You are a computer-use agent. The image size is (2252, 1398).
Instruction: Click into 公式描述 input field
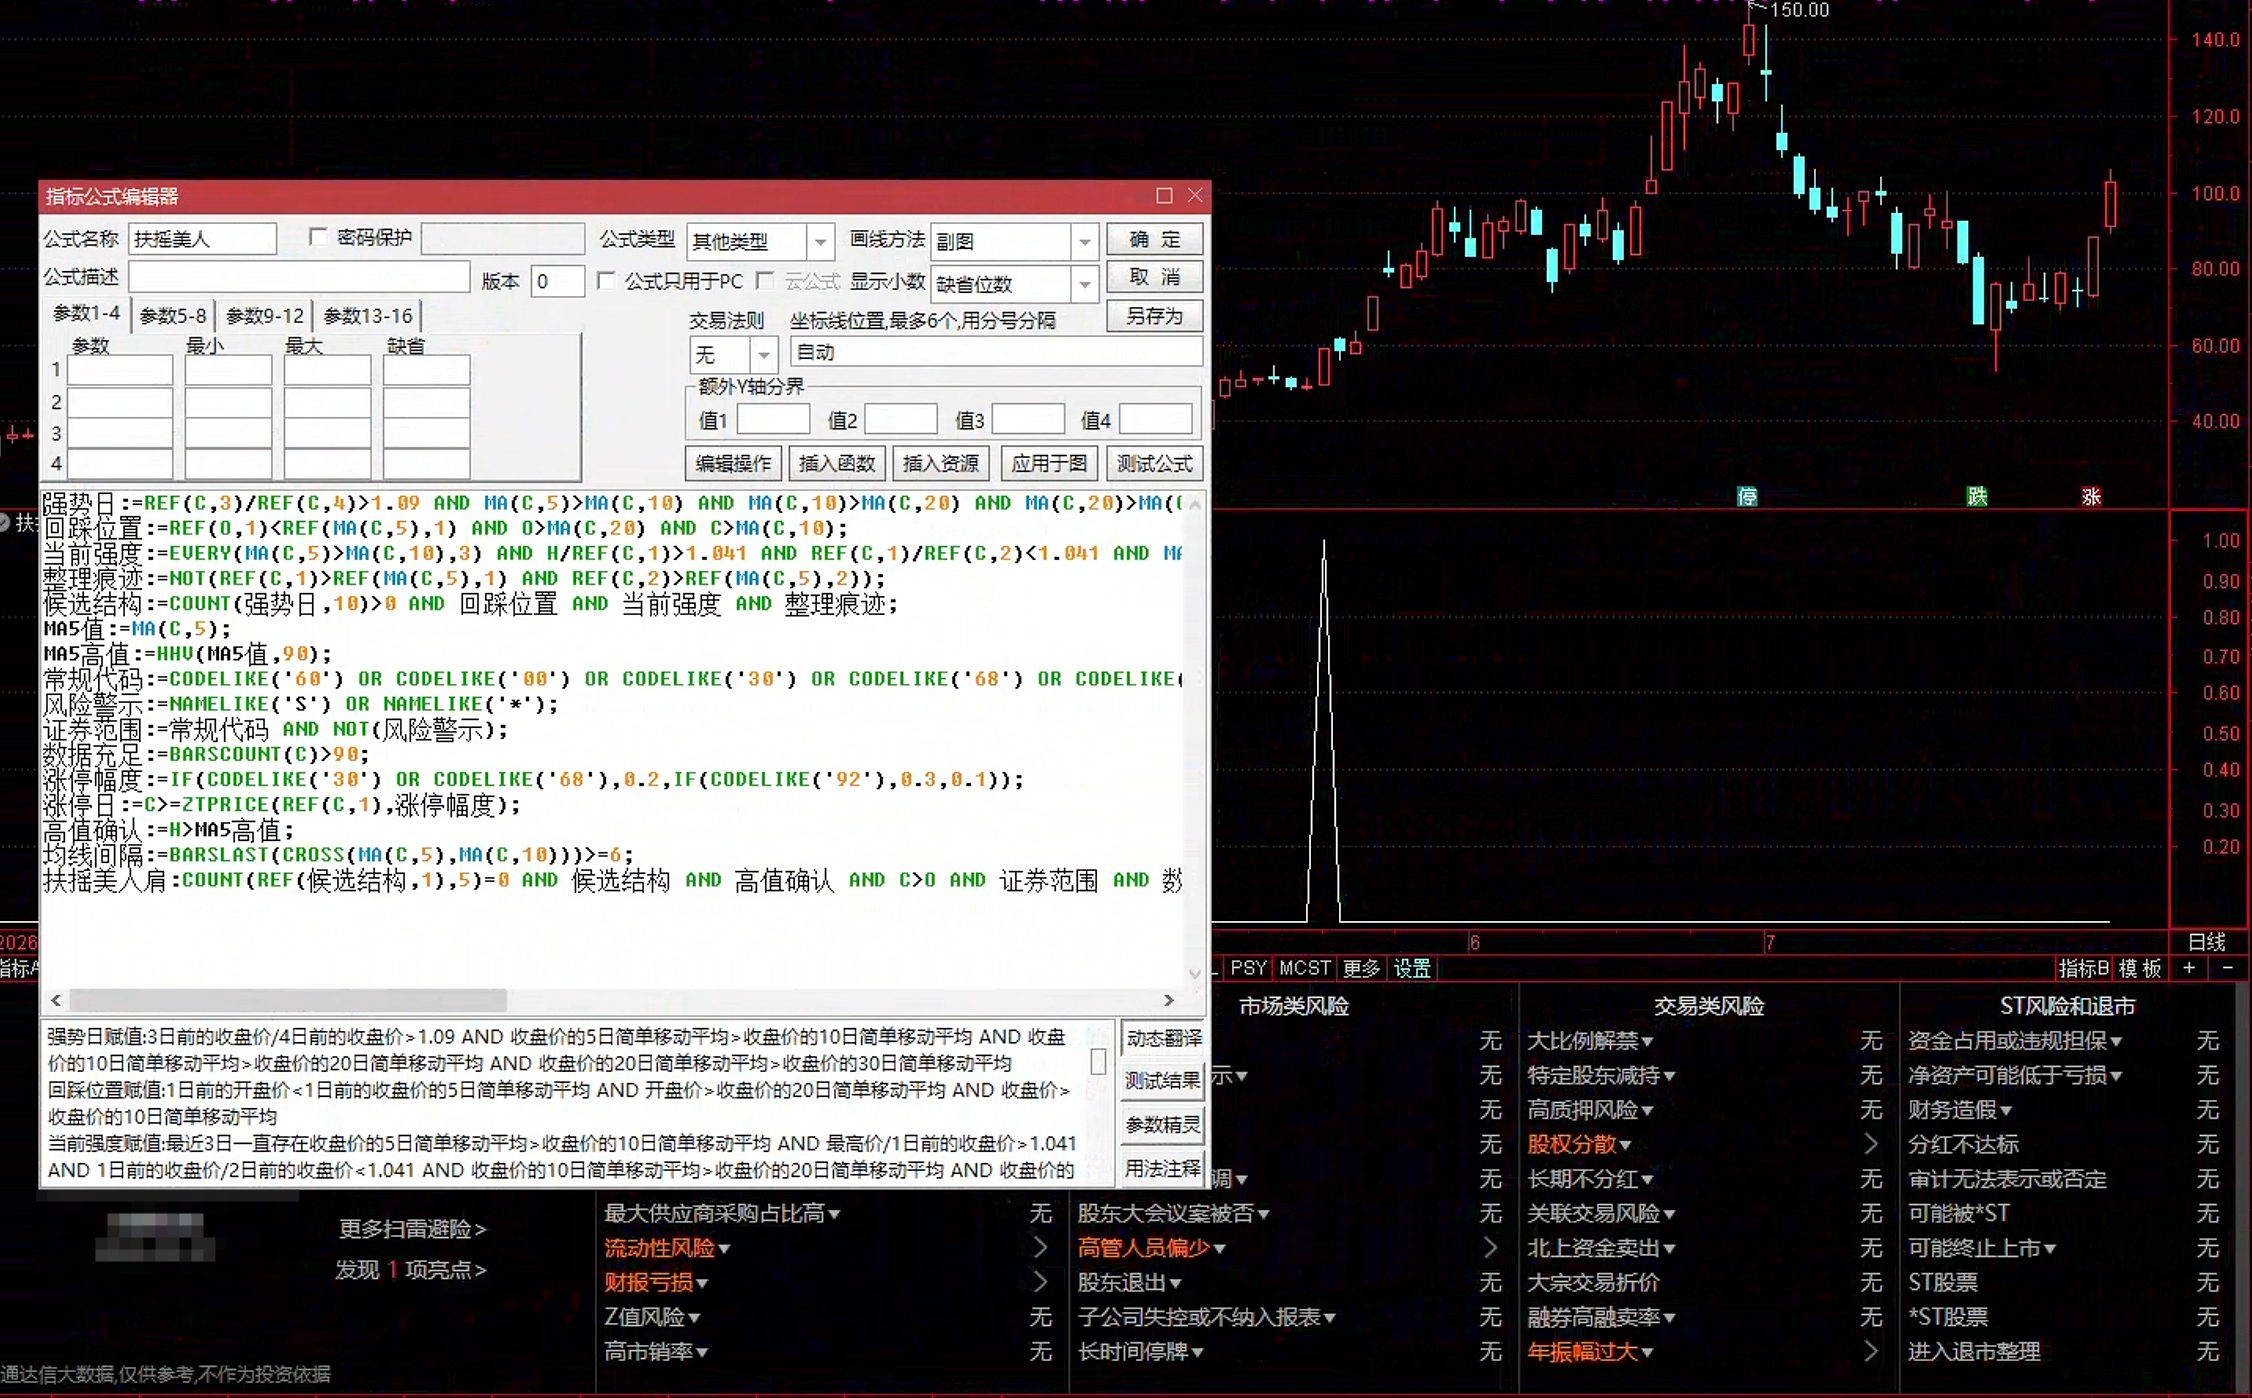pyautogui.click(x=299, y=277)
